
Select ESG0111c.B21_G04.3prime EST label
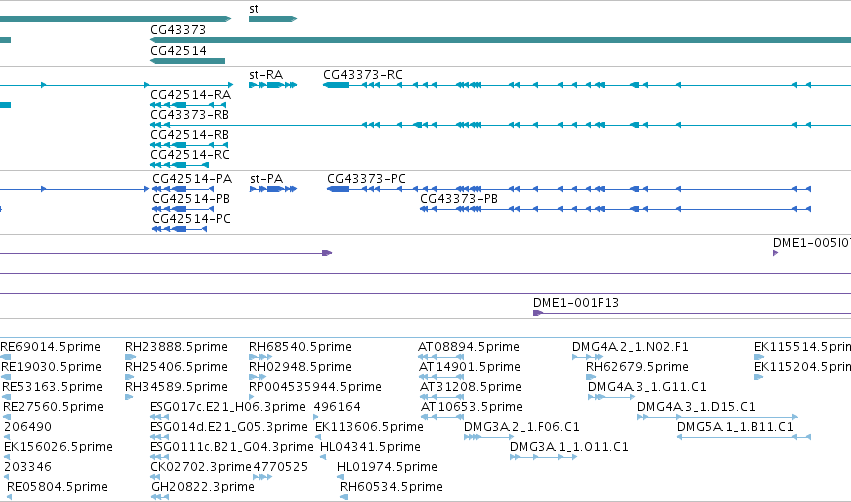pos(232,447)
